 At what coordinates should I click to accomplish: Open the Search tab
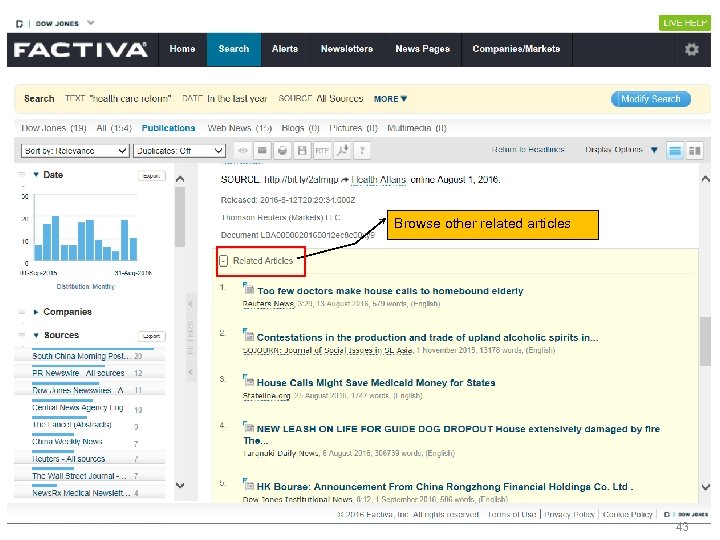234,49
